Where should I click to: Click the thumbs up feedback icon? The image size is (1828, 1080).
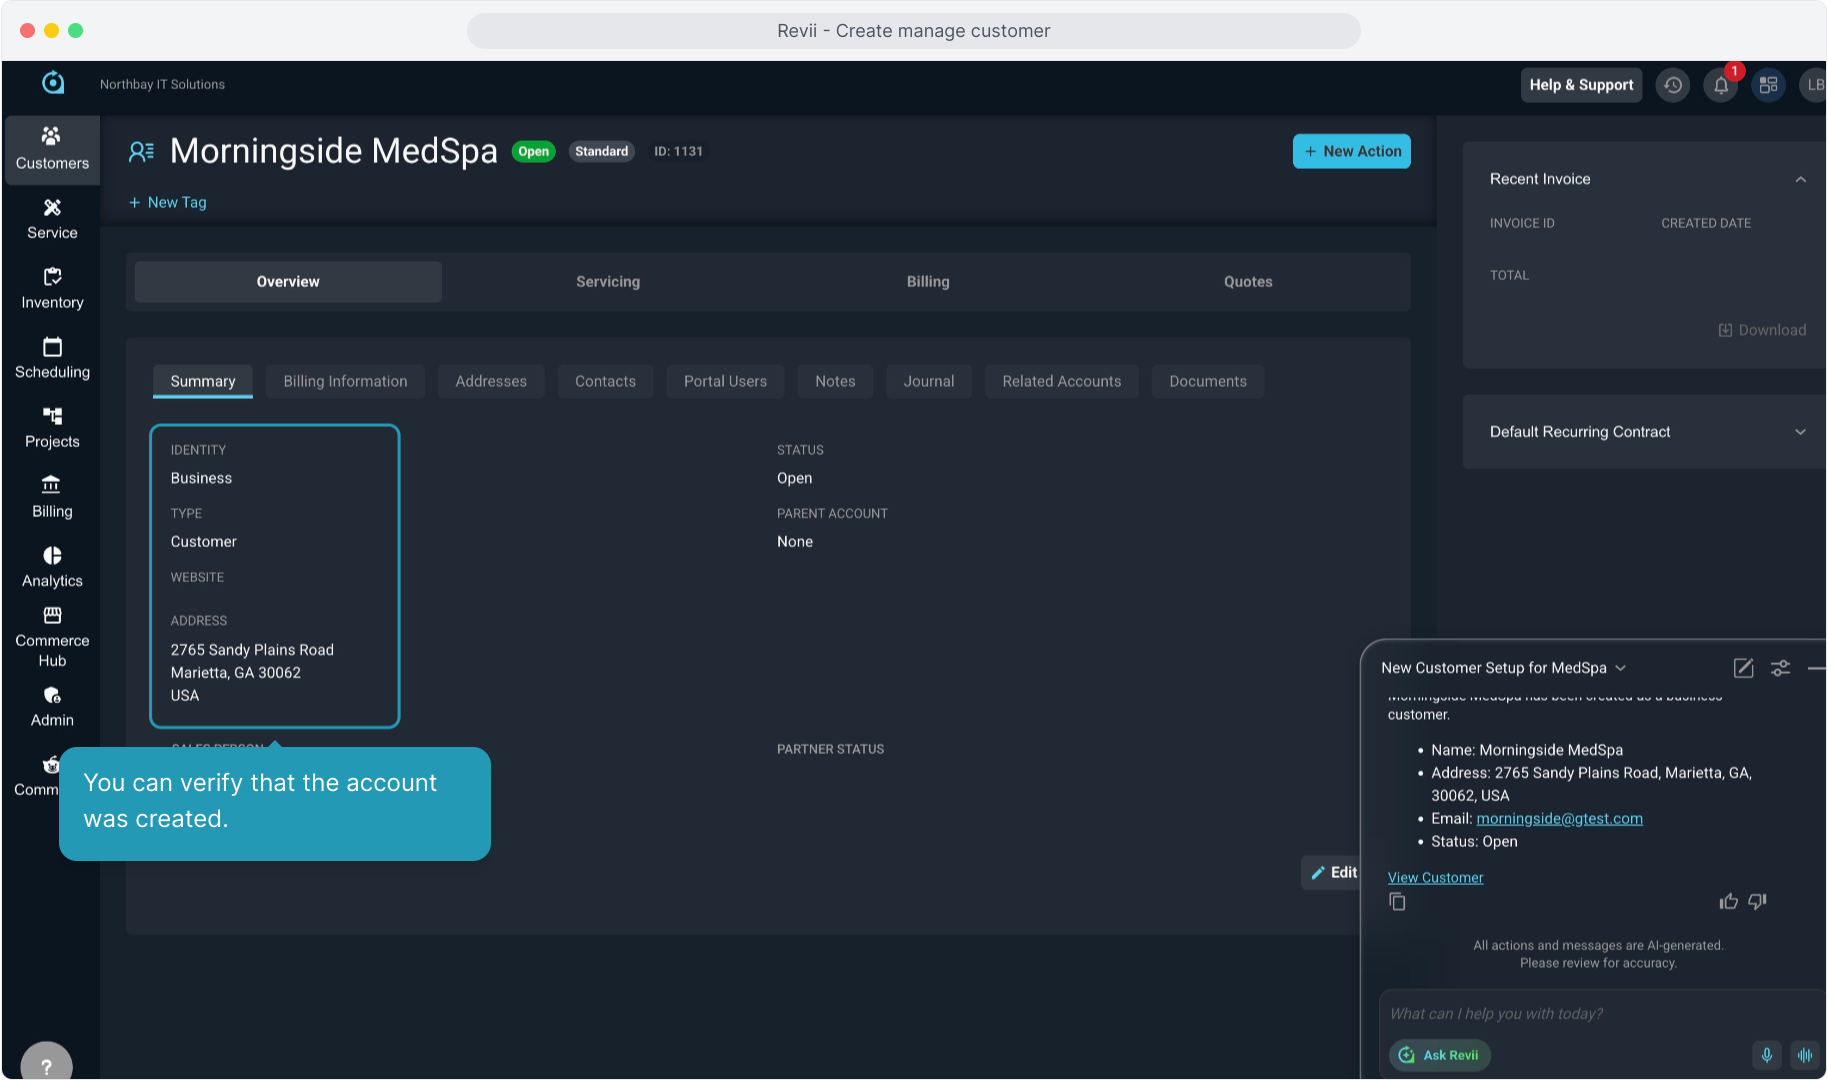1728,902
